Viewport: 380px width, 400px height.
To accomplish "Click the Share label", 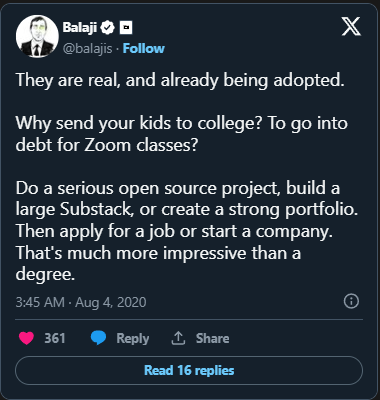I will [x=212, y=338].
